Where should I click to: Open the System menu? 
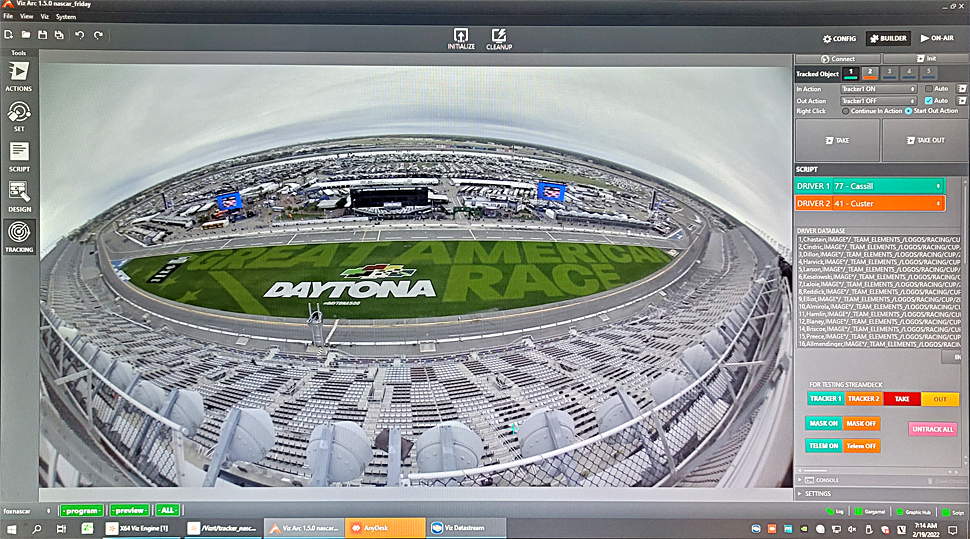tap(66, 17)
